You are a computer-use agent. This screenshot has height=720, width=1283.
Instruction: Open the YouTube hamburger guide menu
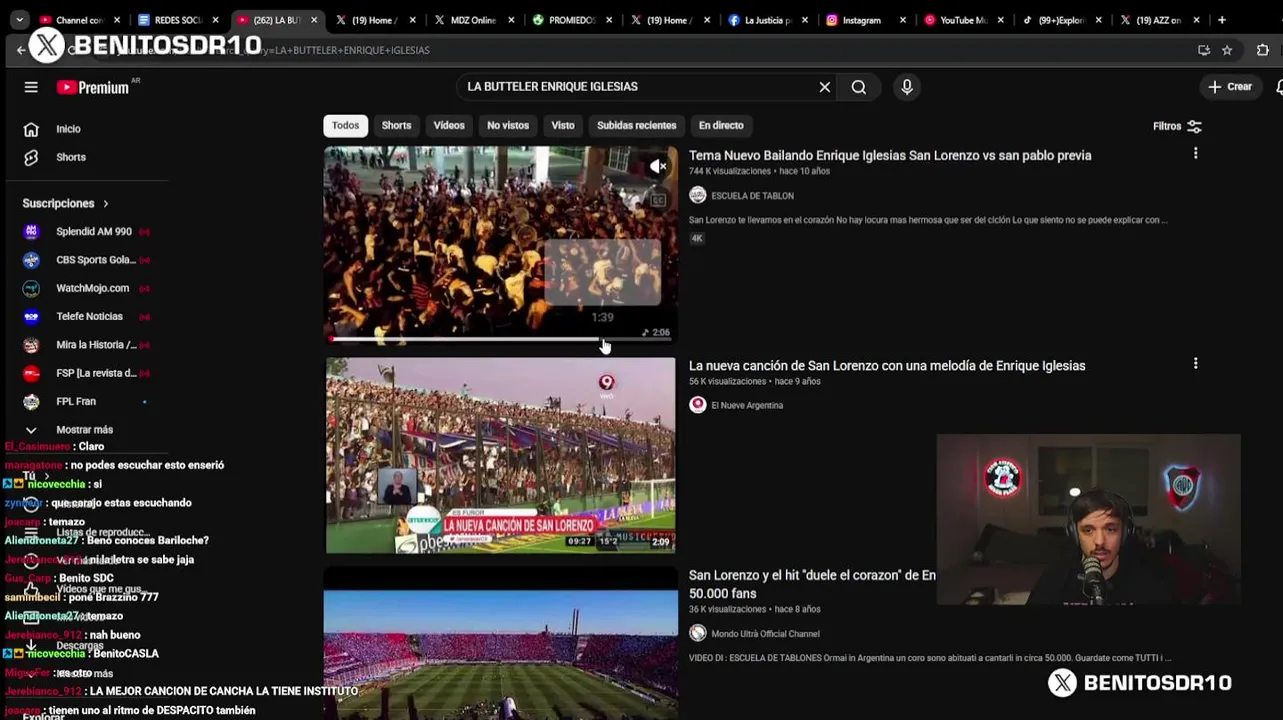(31, 87)
